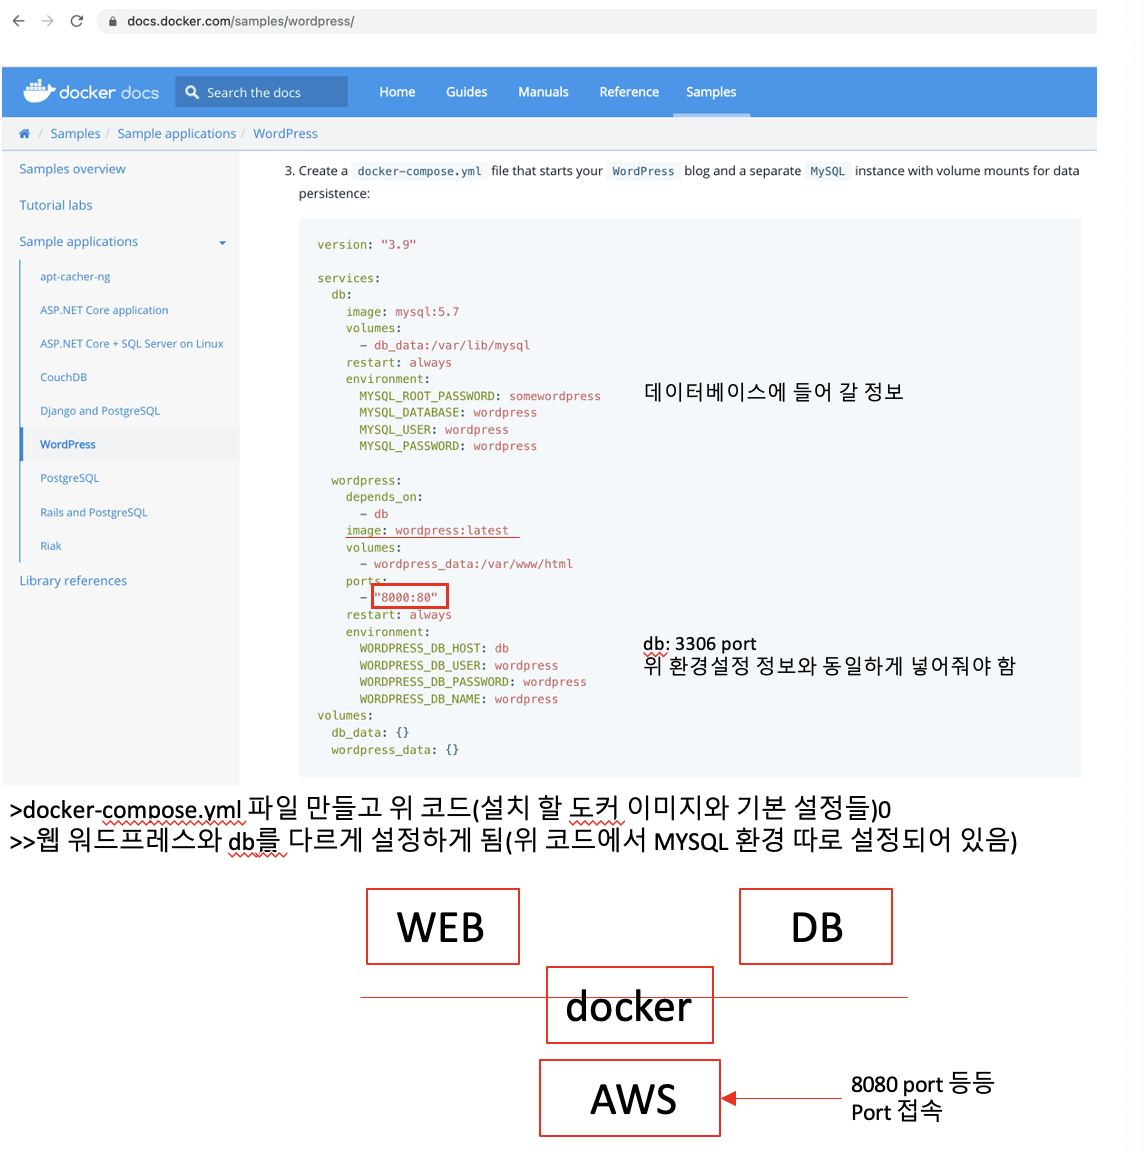Image resolution: width=1144 pixels, height=1152 pixels.
Task: Open ASP.NET Core application sample
Action: (104, 310)
